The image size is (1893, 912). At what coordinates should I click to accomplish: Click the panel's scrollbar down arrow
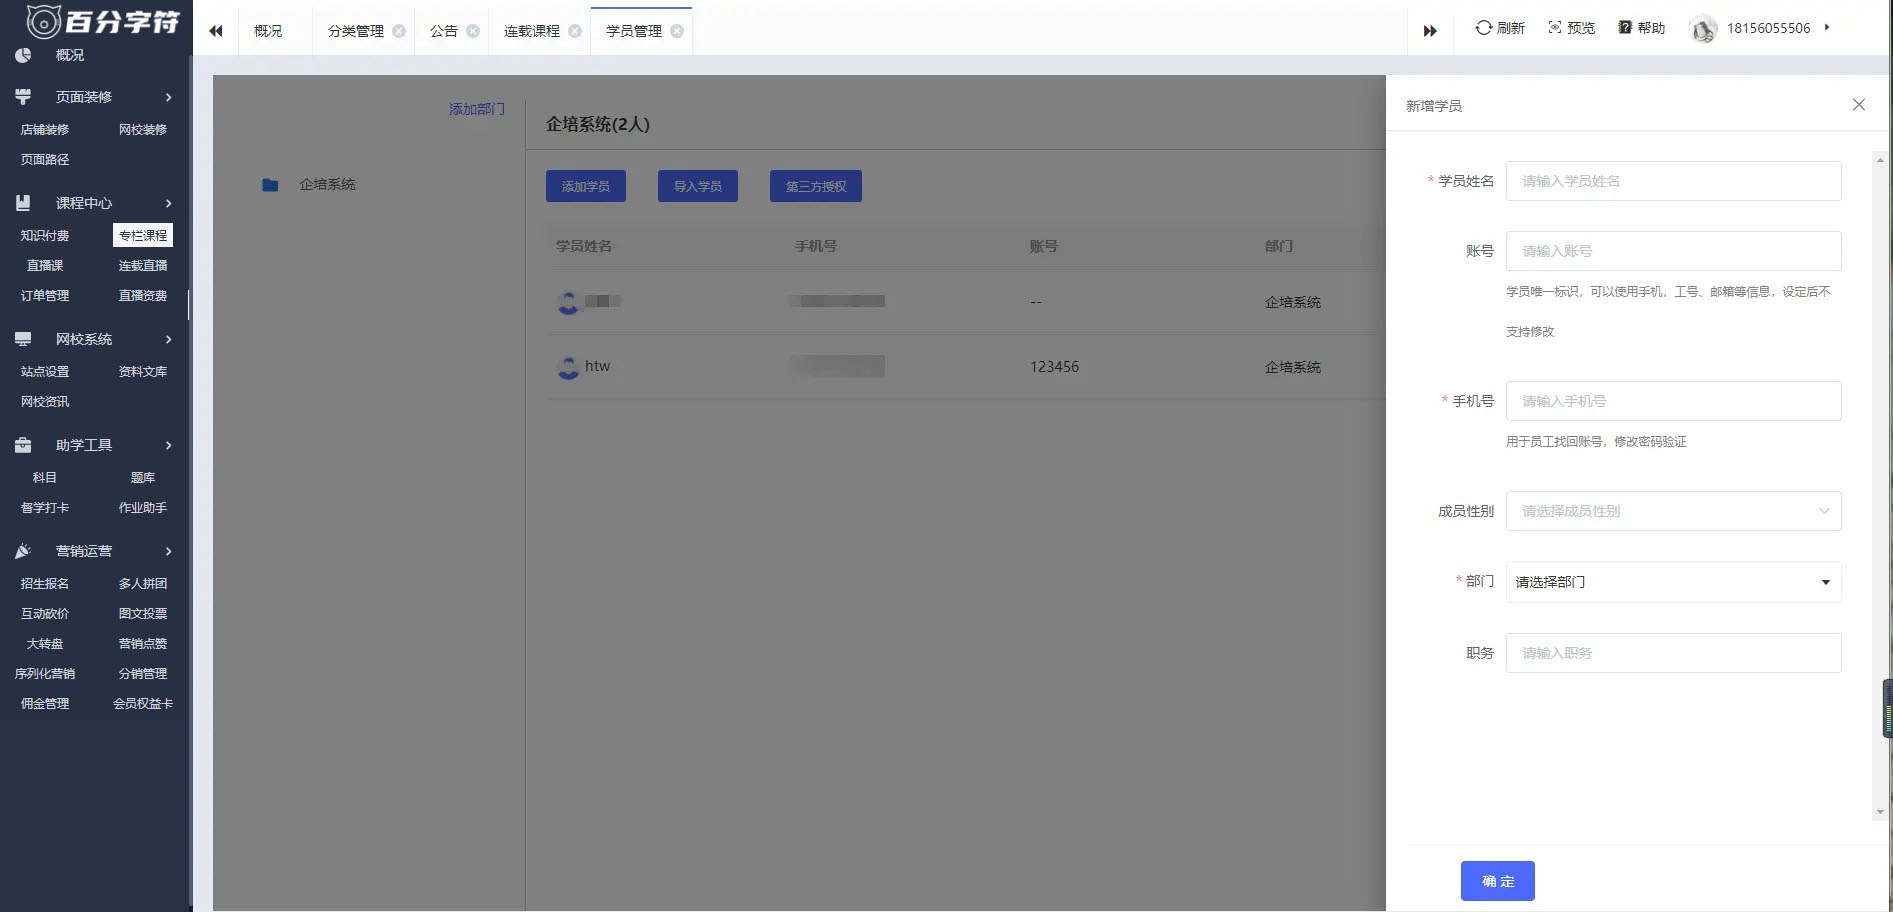point(1880,812)
